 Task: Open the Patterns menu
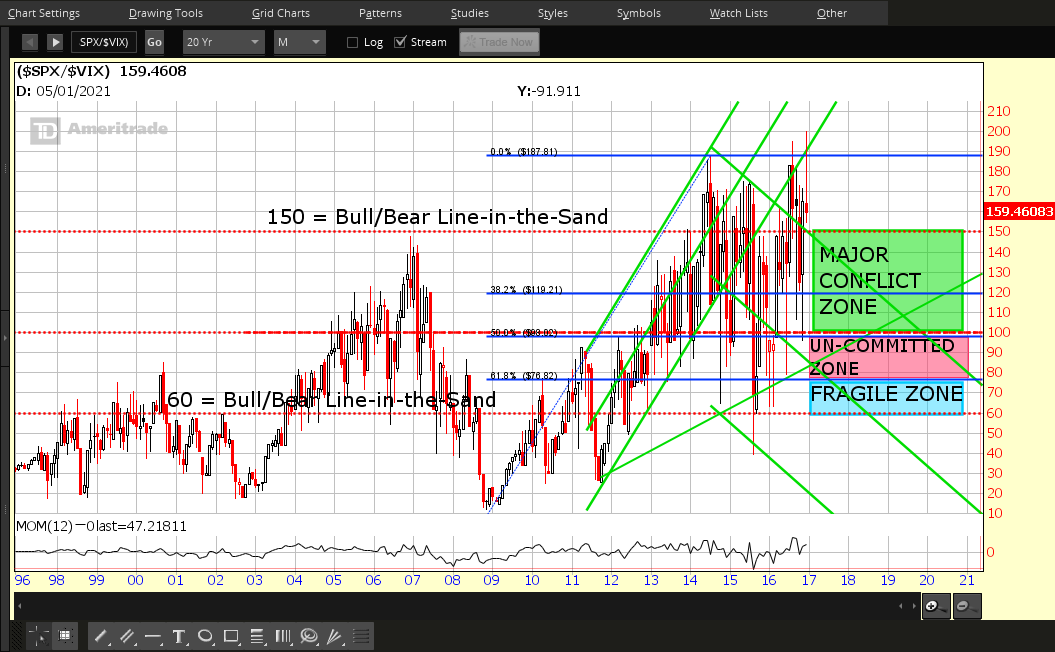(380, 13)
